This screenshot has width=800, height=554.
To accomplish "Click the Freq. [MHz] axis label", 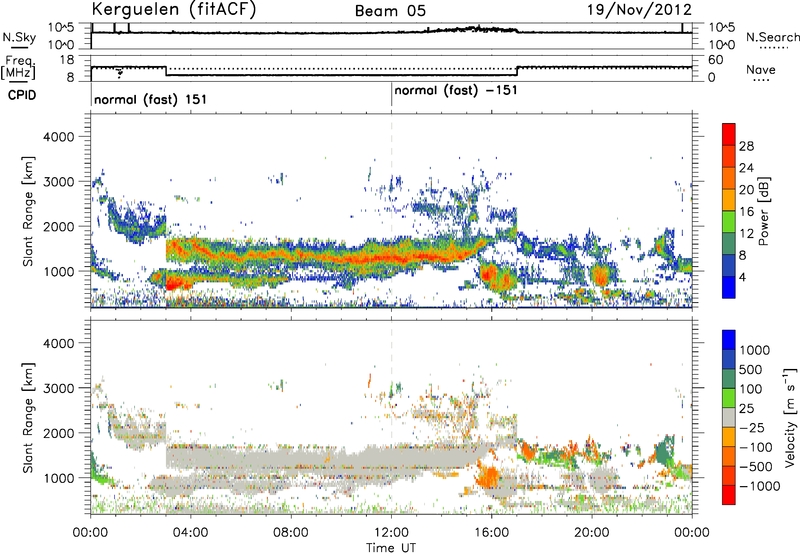I will coord(18,68).
